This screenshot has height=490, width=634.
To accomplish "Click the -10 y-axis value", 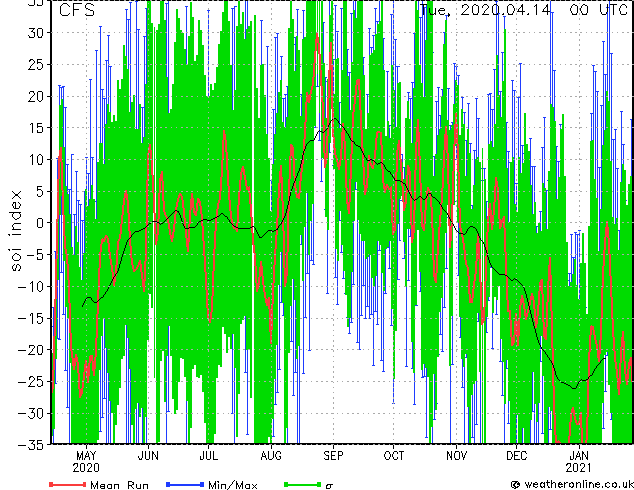I will [x=32, y=287].
